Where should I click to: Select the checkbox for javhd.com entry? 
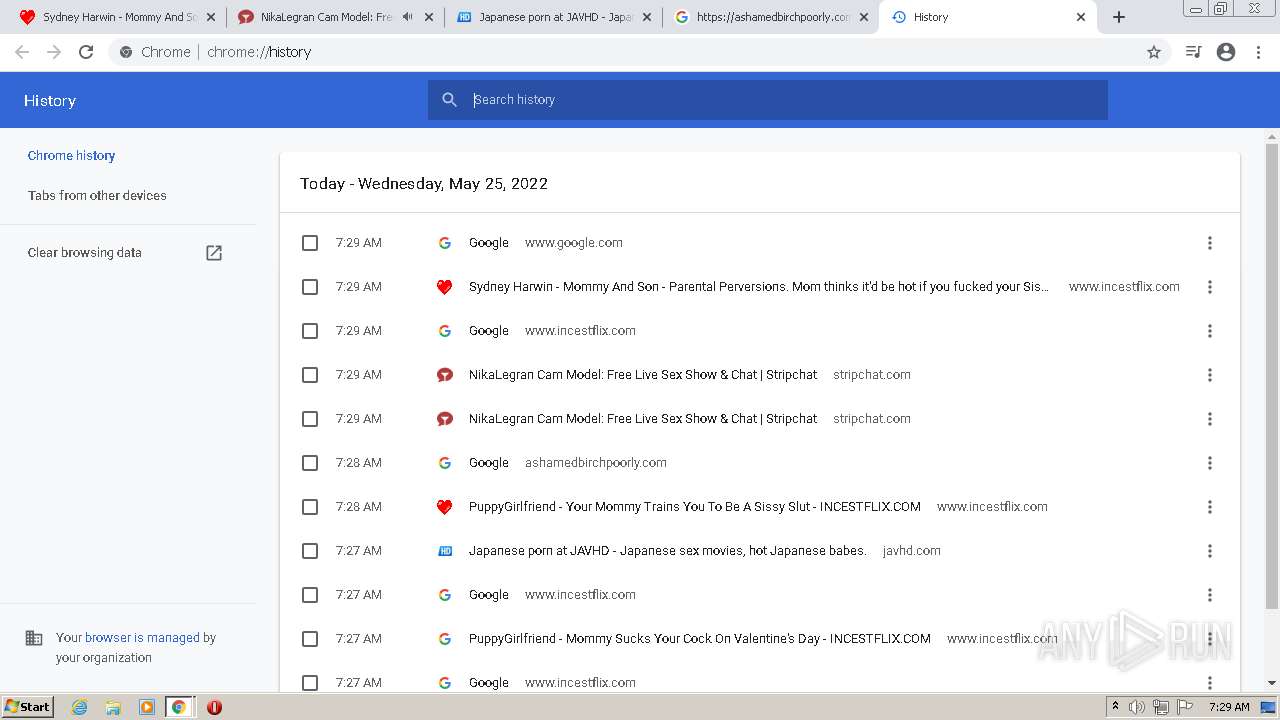pos(310,551)
